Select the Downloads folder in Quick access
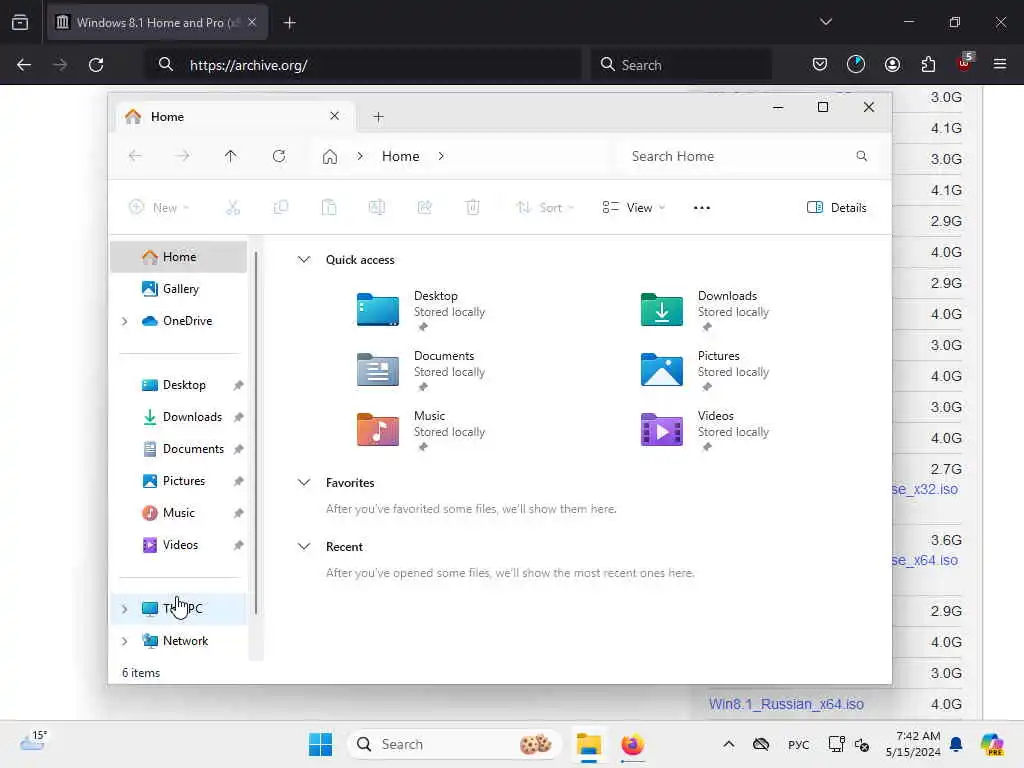Viewport: 1024px width, 768px height. (x=707, y=310)
